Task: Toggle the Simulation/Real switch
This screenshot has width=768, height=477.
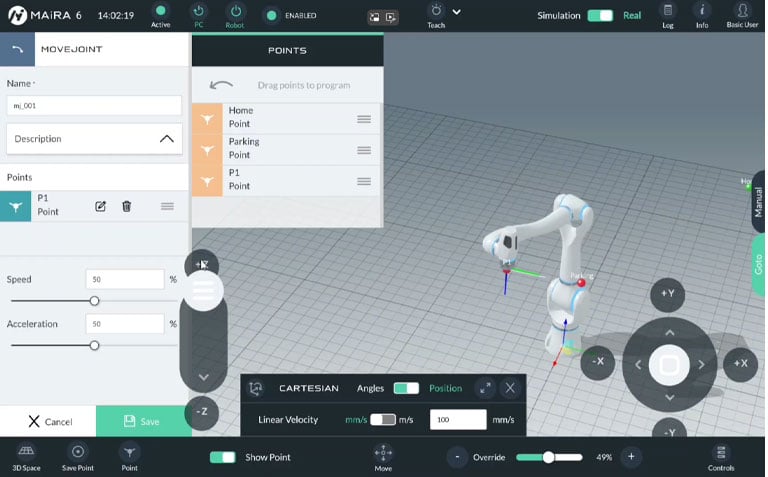Action: [x=600, y=16]
